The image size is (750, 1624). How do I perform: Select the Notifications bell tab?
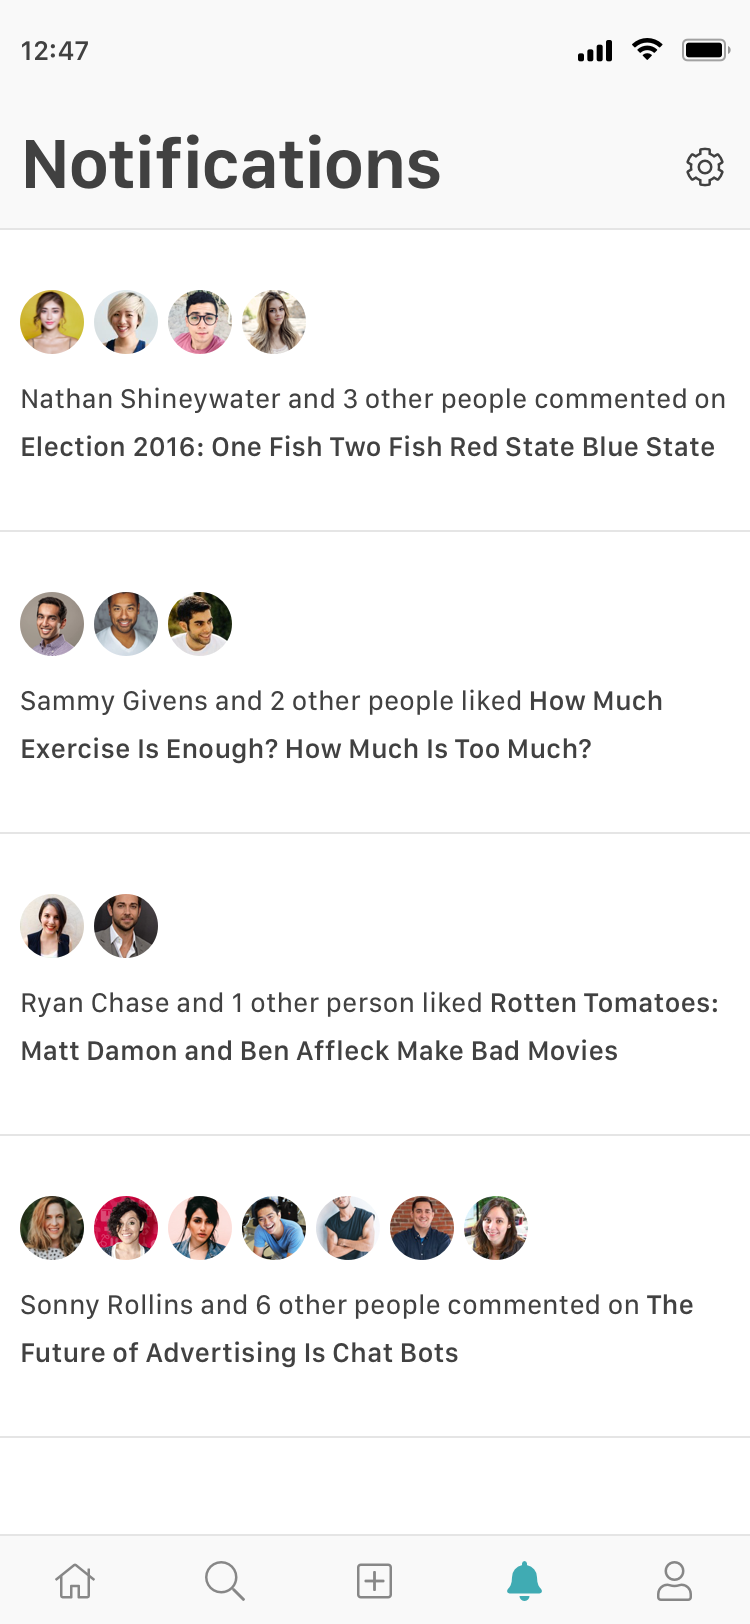[x=524, y=1581]
